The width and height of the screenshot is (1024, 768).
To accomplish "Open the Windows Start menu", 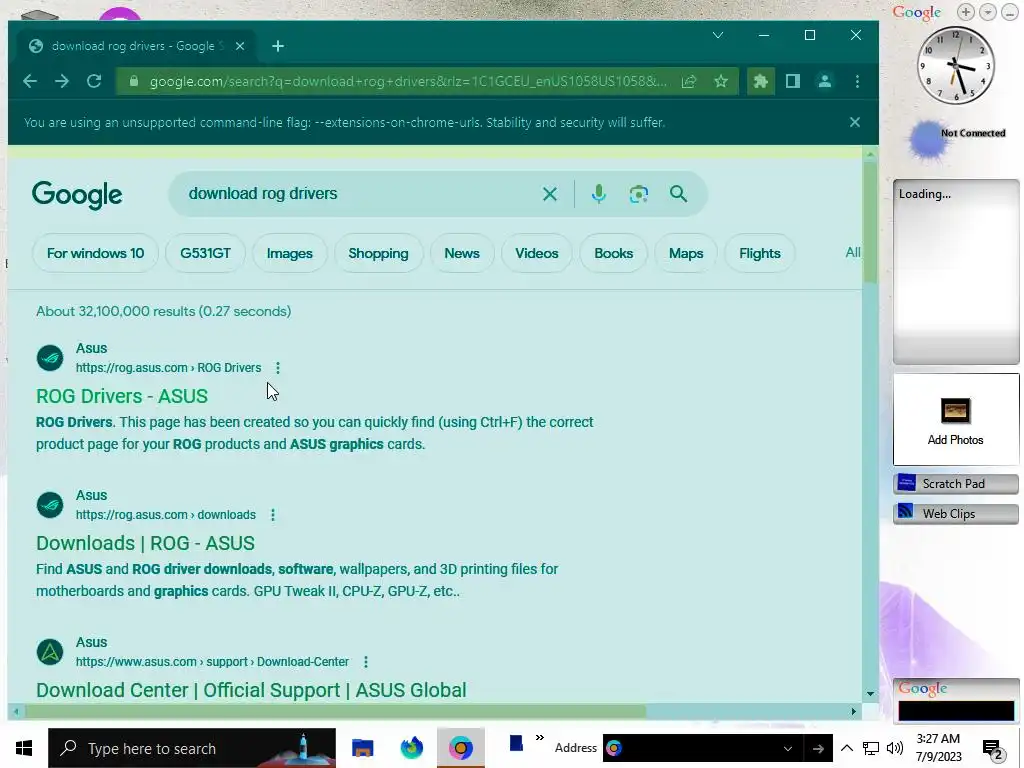I will click(24, 748).
